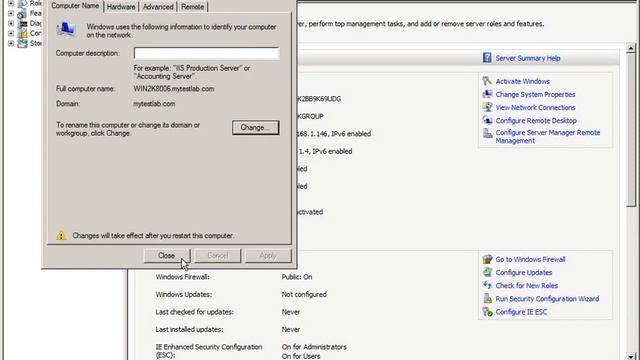Click the 'Changes will take effect' restart notice
Screen dimensions: 640x360
[153, 236]
